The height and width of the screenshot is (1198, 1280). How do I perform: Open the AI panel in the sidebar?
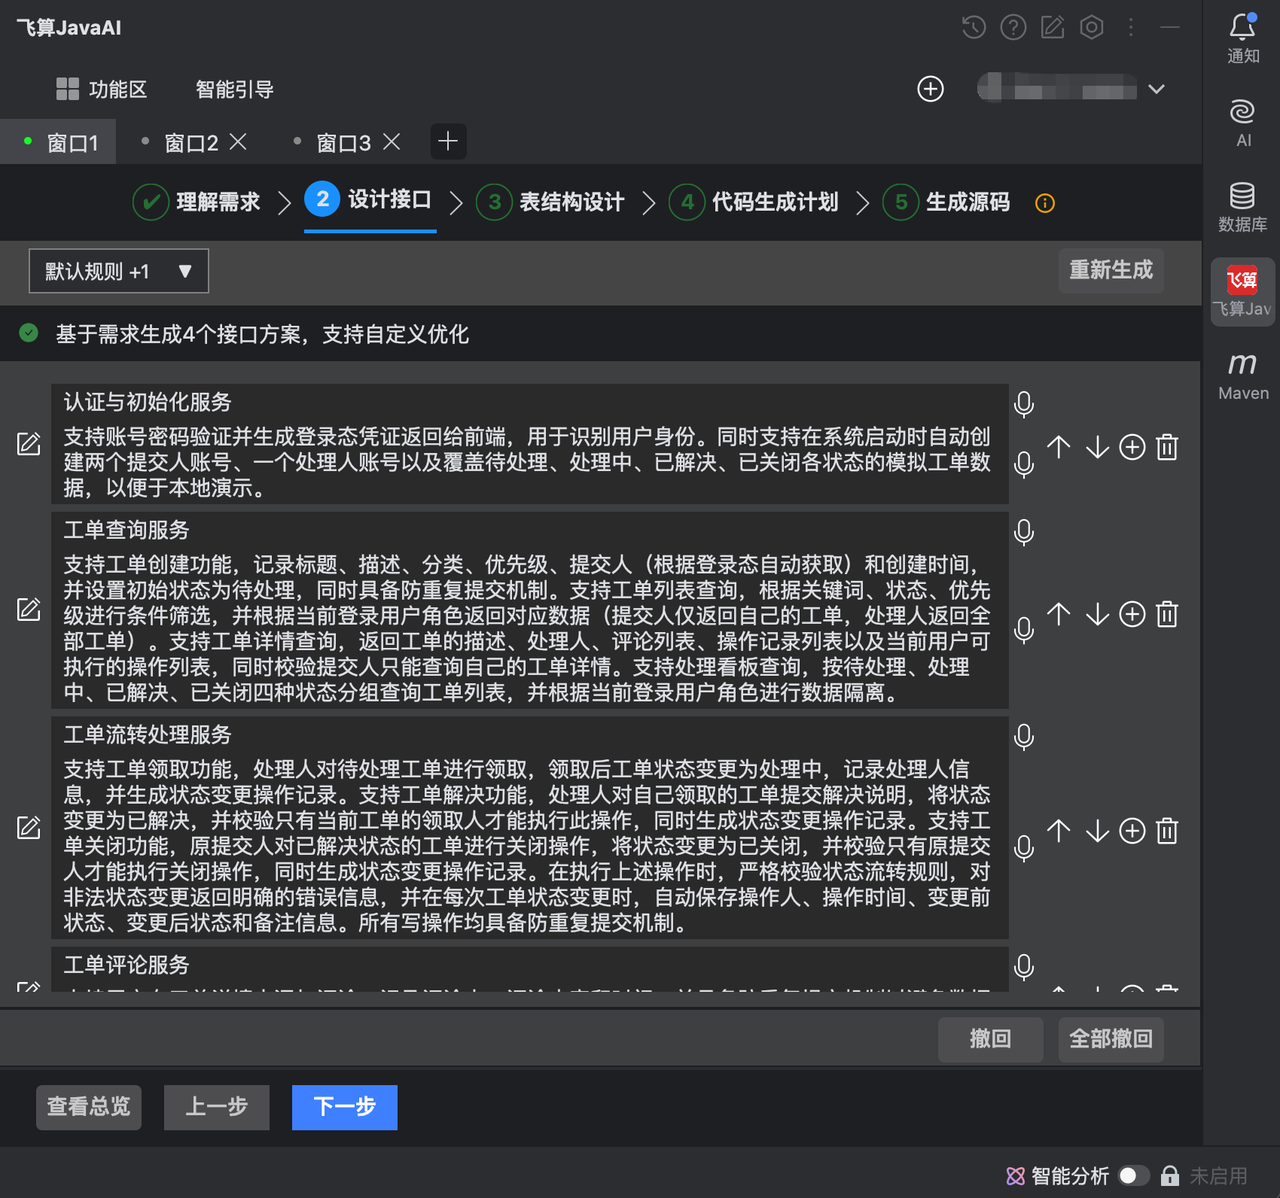1243,123
